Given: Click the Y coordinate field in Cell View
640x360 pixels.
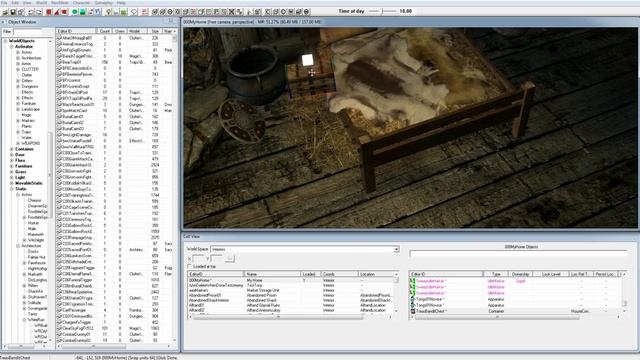Looking at the screenshot, I should pos(216,259).
